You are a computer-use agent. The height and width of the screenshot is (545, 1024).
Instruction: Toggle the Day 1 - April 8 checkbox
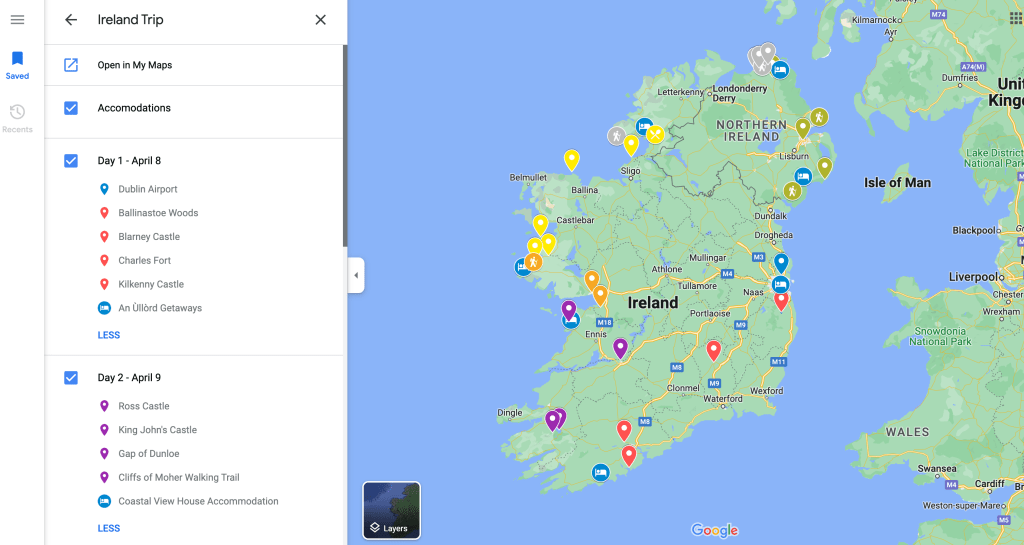coord(71,161)
